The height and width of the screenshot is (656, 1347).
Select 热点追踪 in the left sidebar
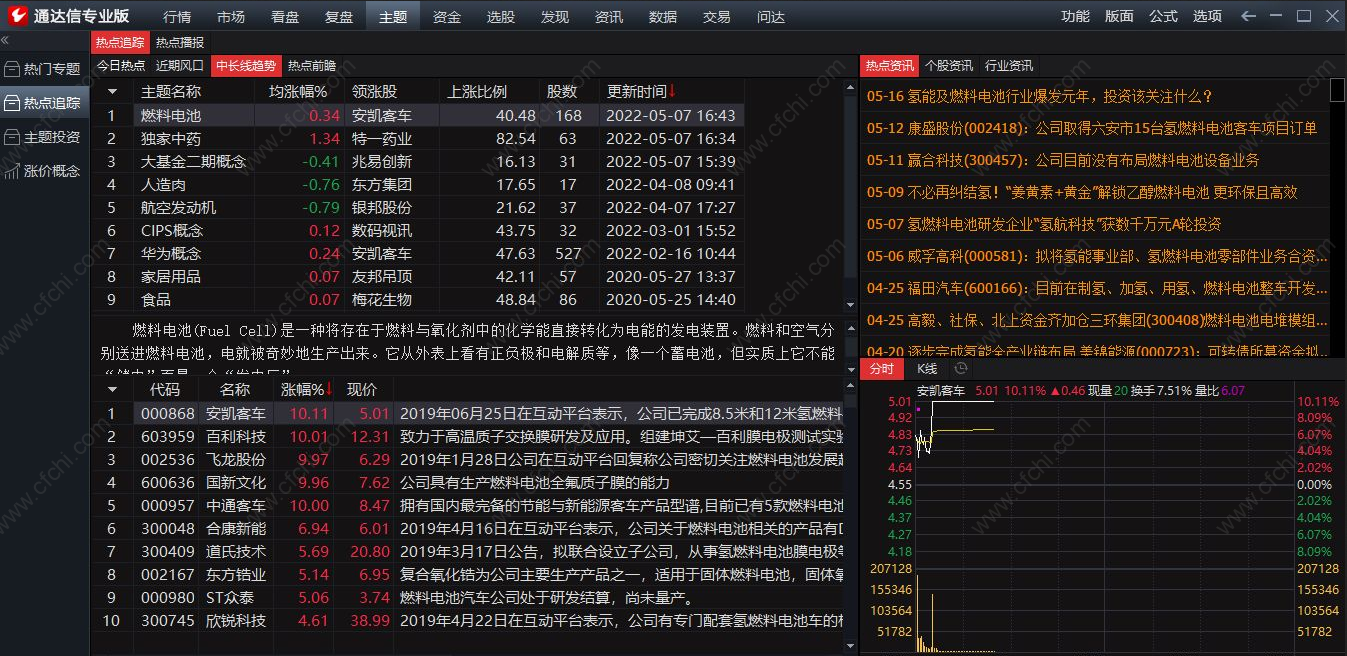click(x=44, y=103)
